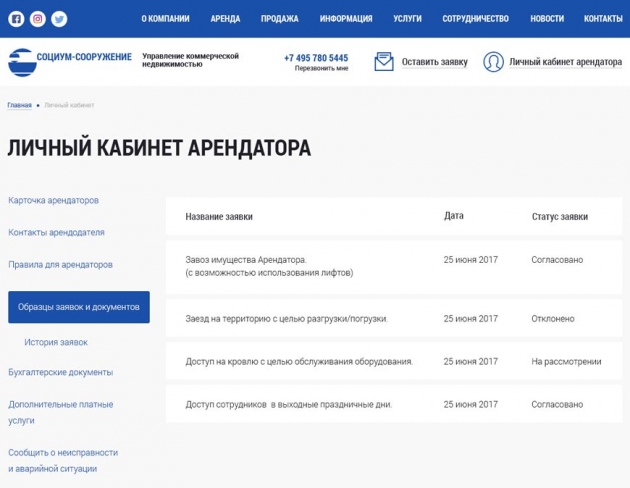Sort by the «Статус заявки» column header

559,216
